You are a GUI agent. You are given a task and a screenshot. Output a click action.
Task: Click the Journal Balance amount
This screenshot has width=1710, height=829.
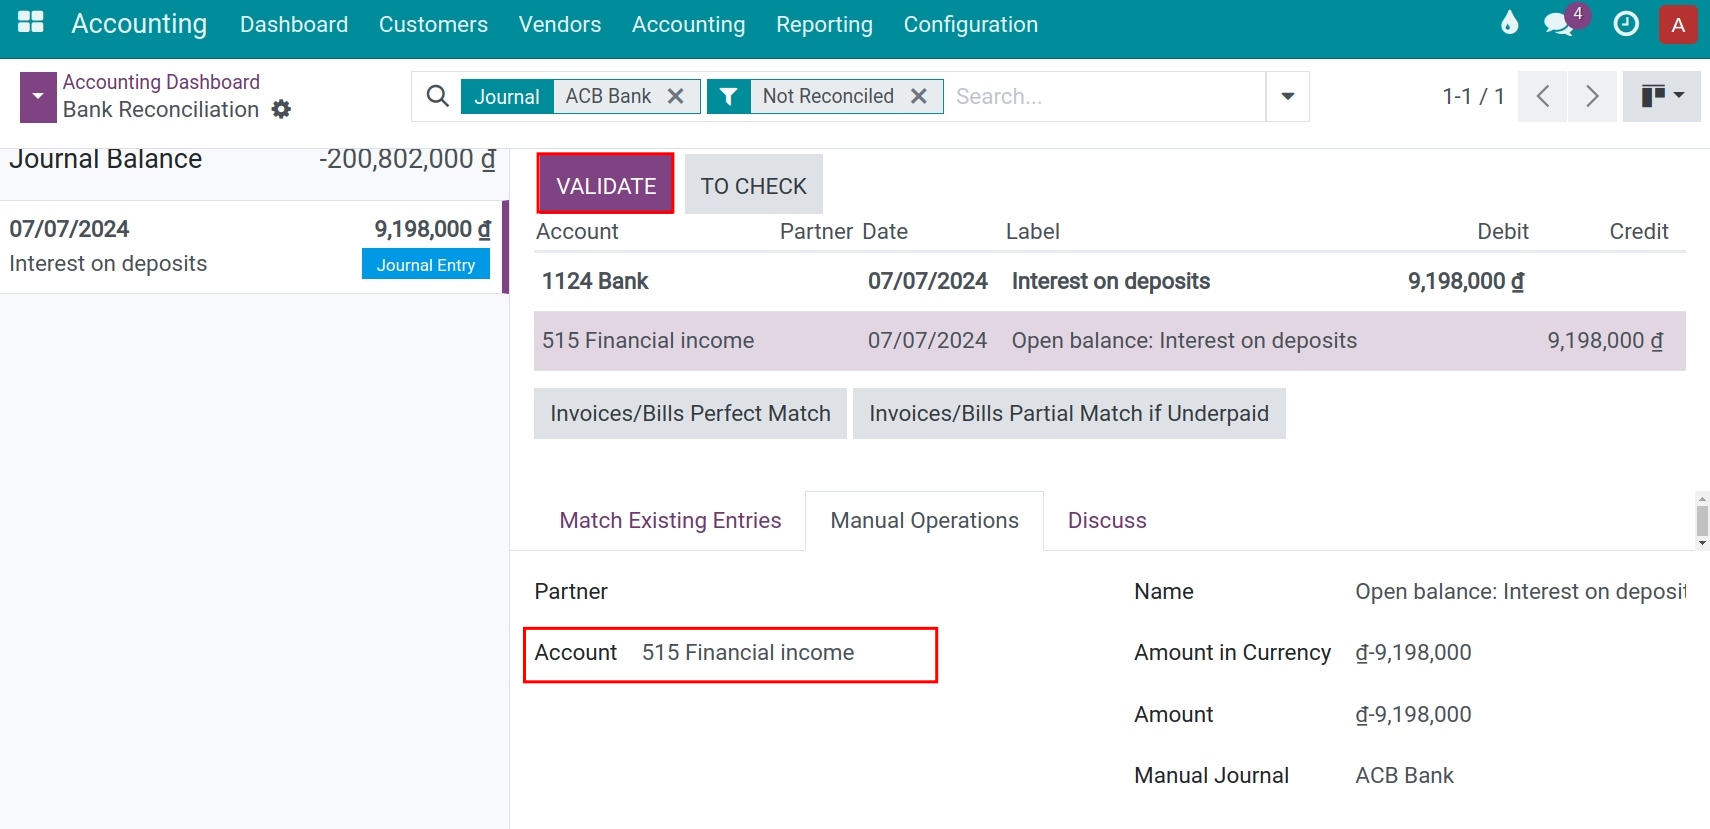[407, 160]
